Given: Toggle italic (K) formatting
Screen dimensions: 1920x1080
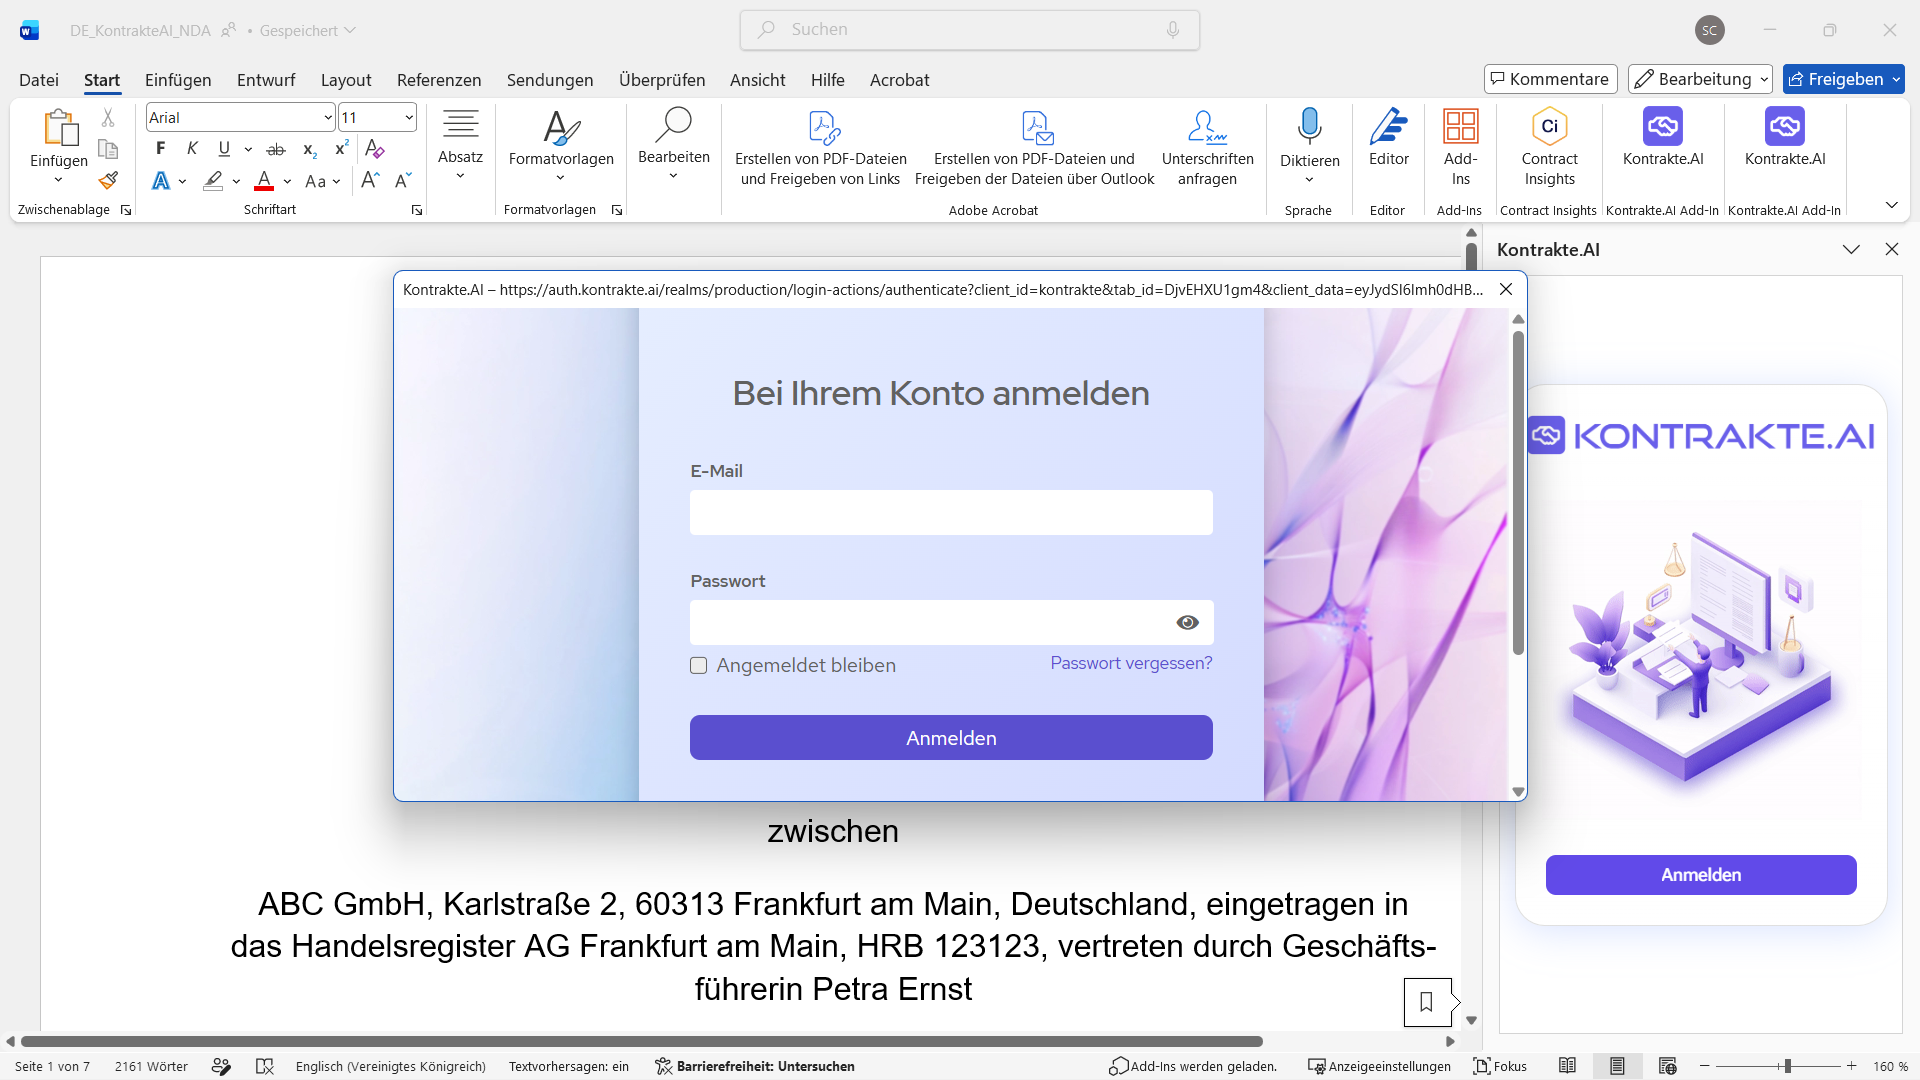Looking at the screenshot, I should 192,149.
